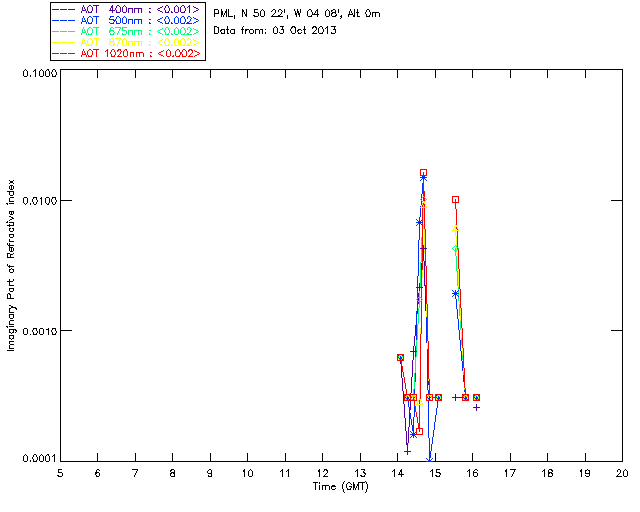Click the lowest purple plus marker near time 14
Screen dimensions: 640x512
(x=407, y=452)
